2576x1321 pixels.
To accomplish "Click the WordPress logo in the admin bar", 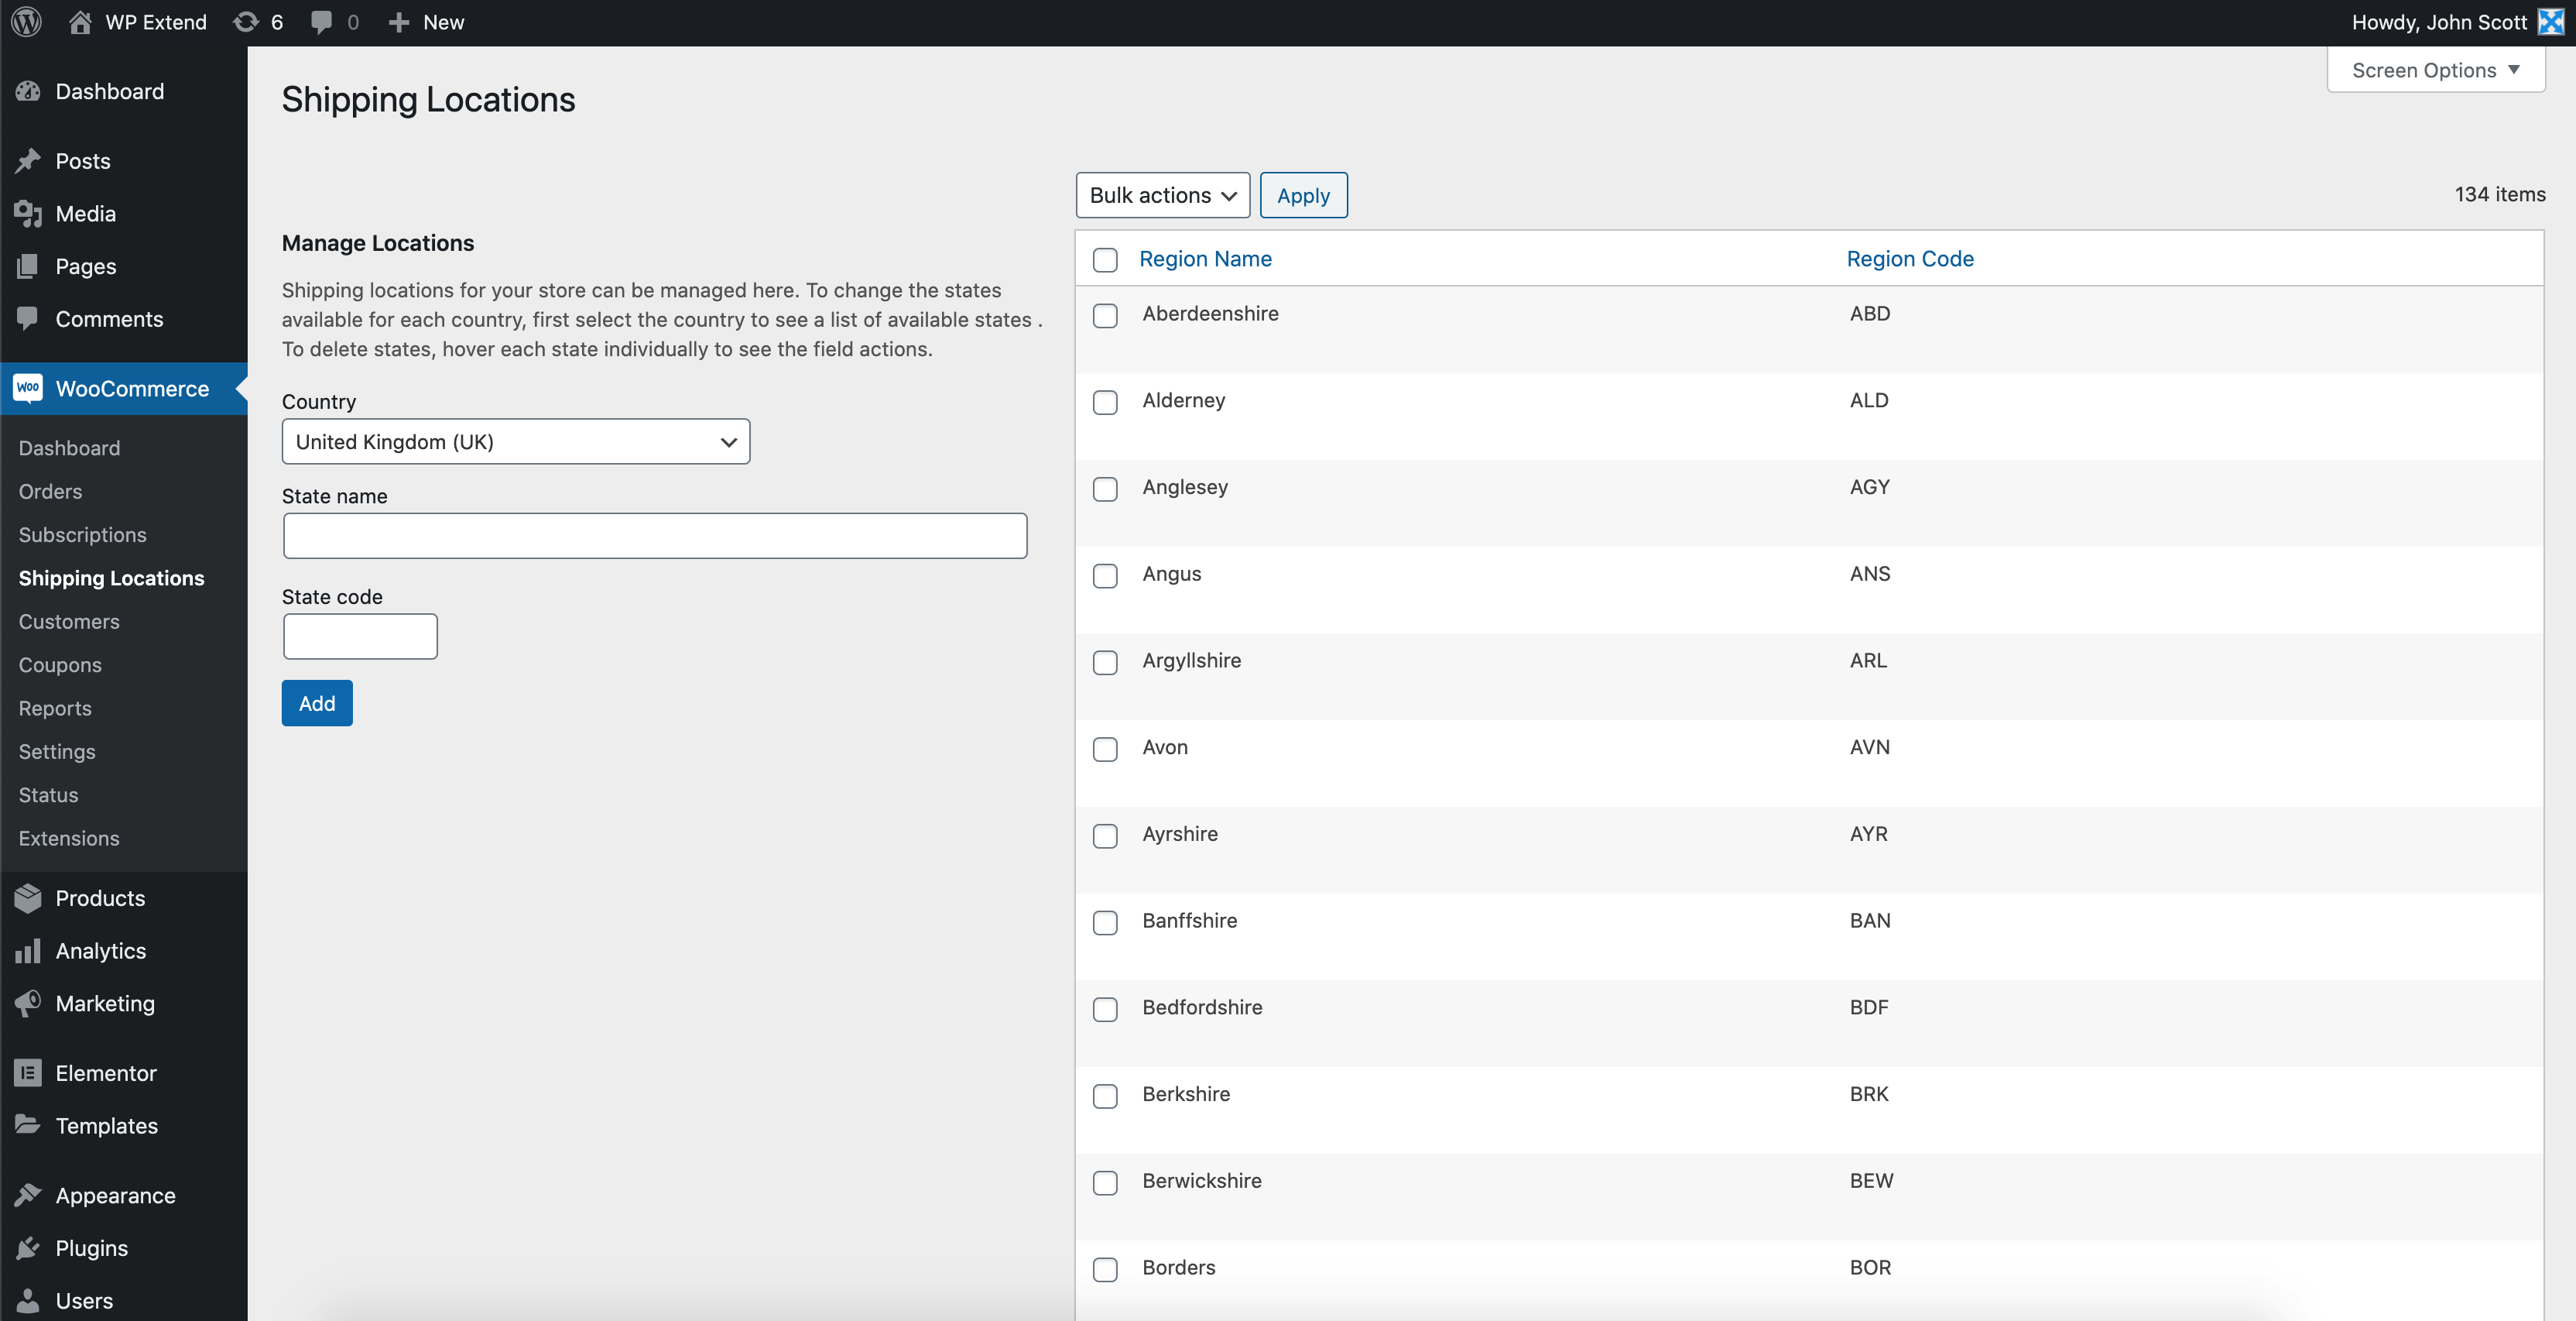I will (x=25, y=21).
